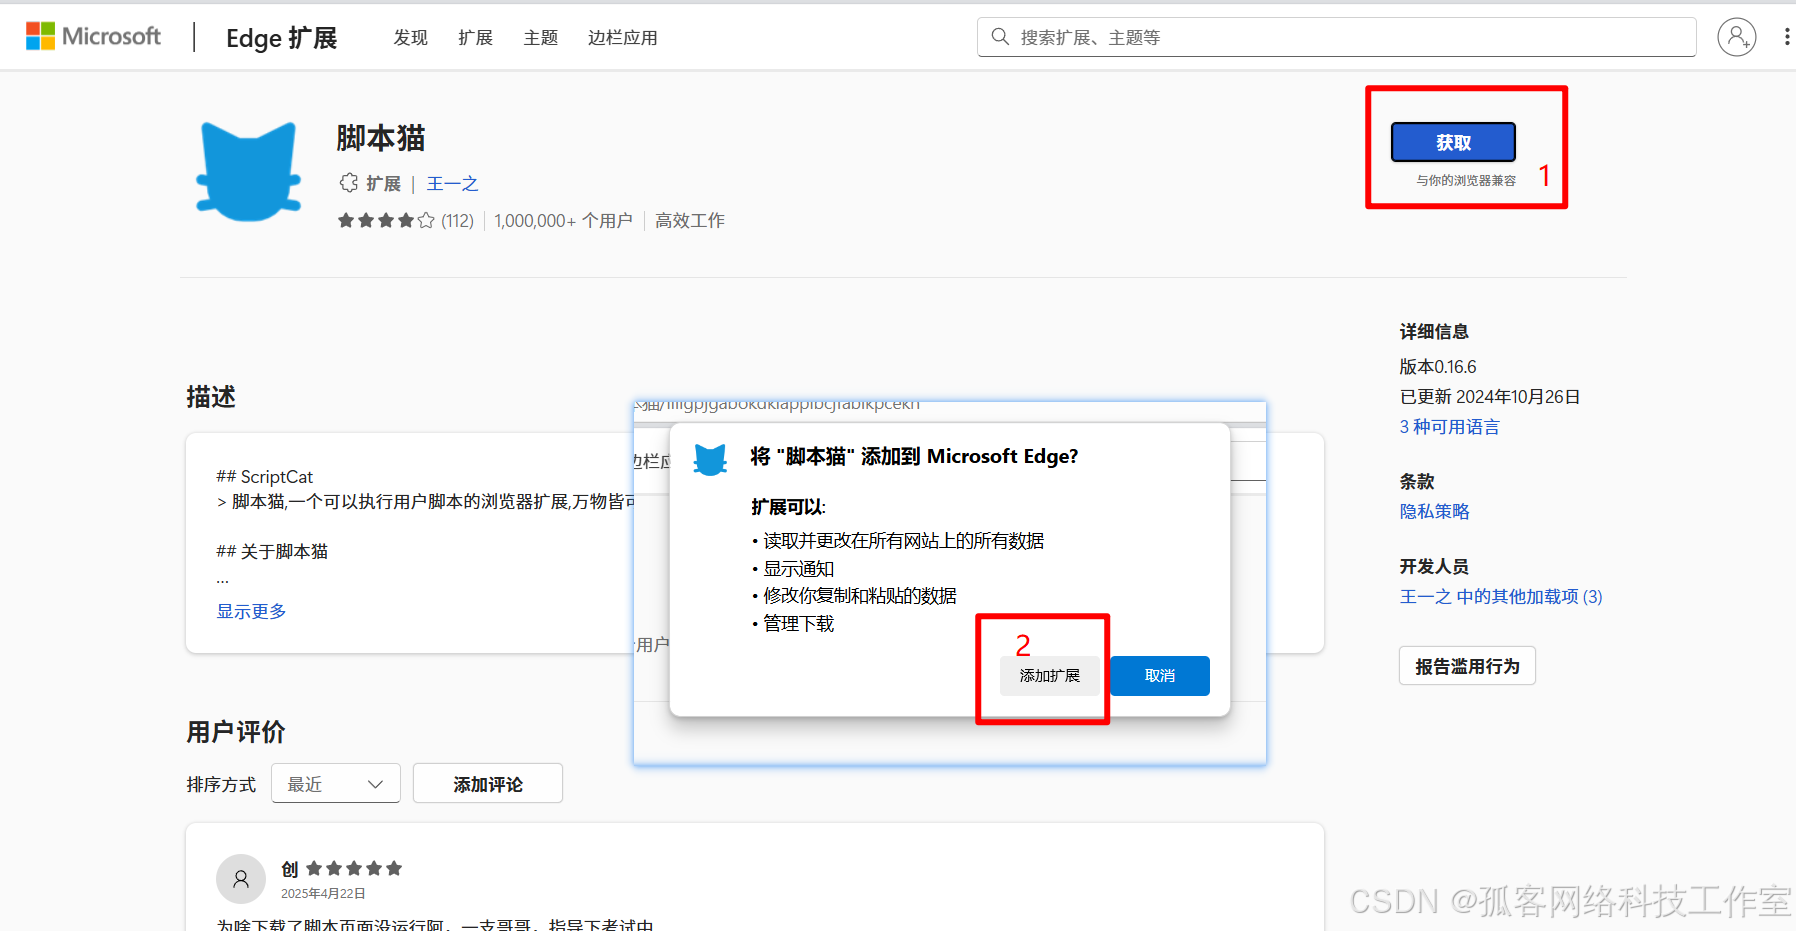Open the 发现 tab
The width and height of the screenshot is (1796, 931).
(x=410, y=38)
